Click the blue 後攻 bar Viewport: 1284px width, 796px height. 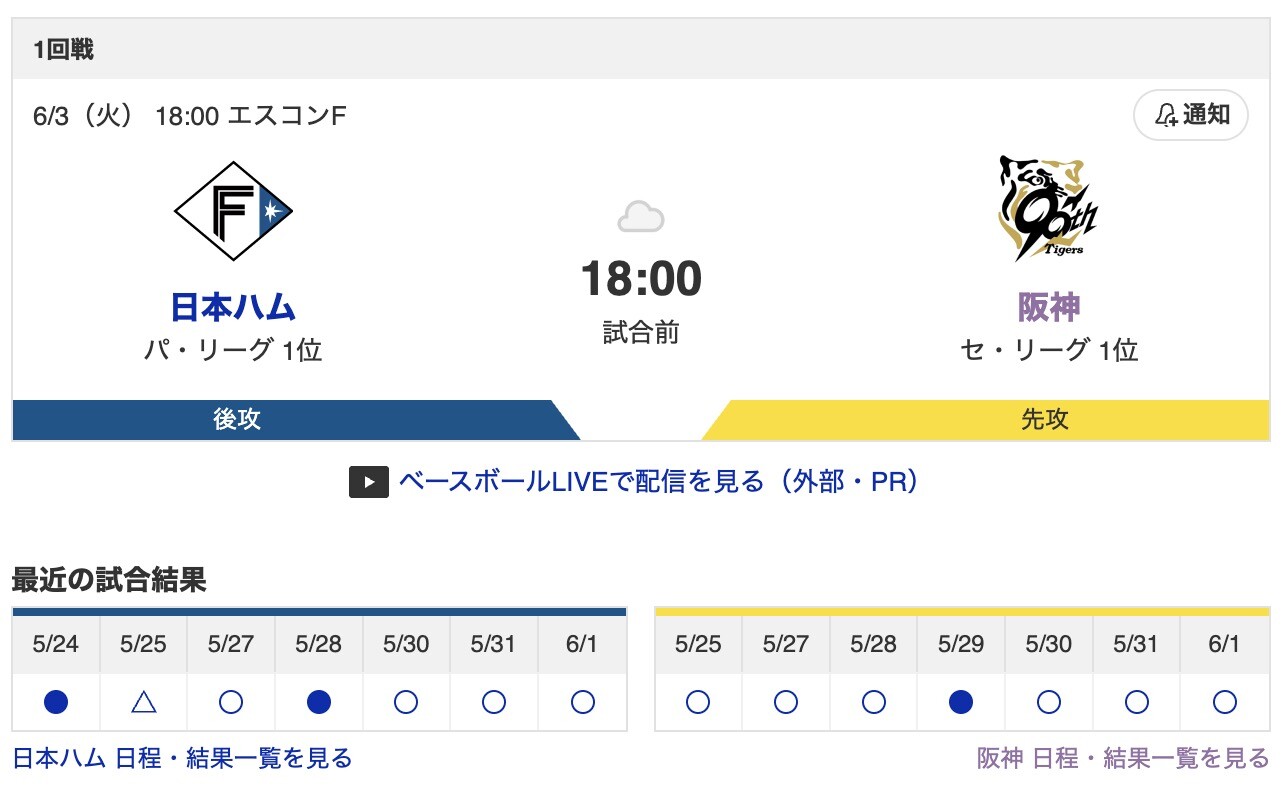pos(296,420)
